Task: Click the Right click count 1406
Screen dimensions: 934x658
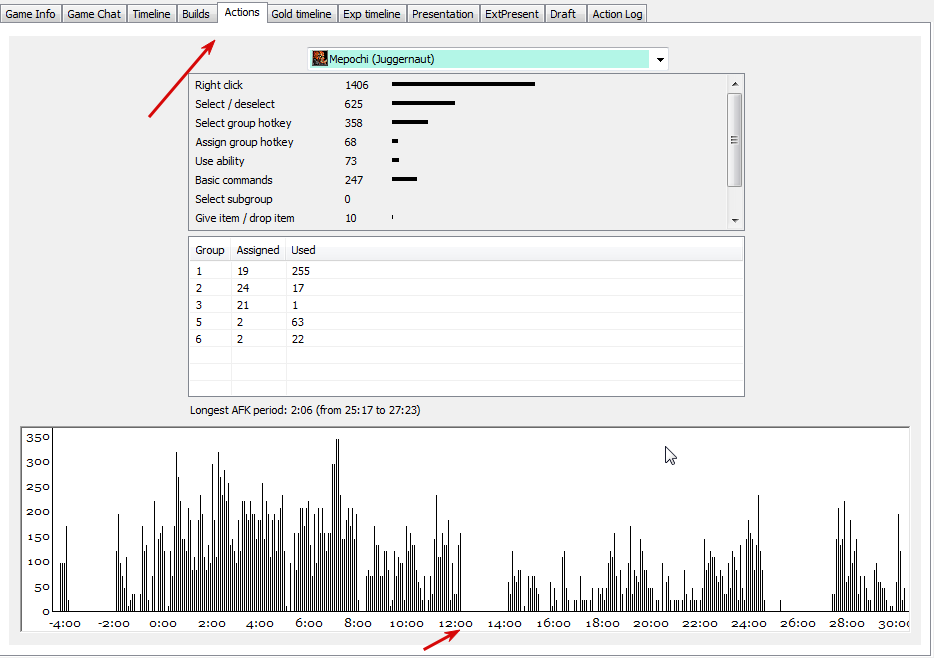Action: (x=356, y=85)
